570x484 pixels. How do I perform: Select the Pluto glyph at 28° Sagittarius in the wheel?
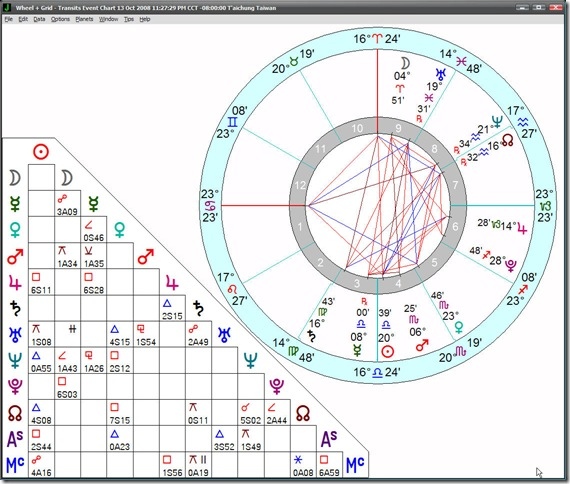click(511, 265)
